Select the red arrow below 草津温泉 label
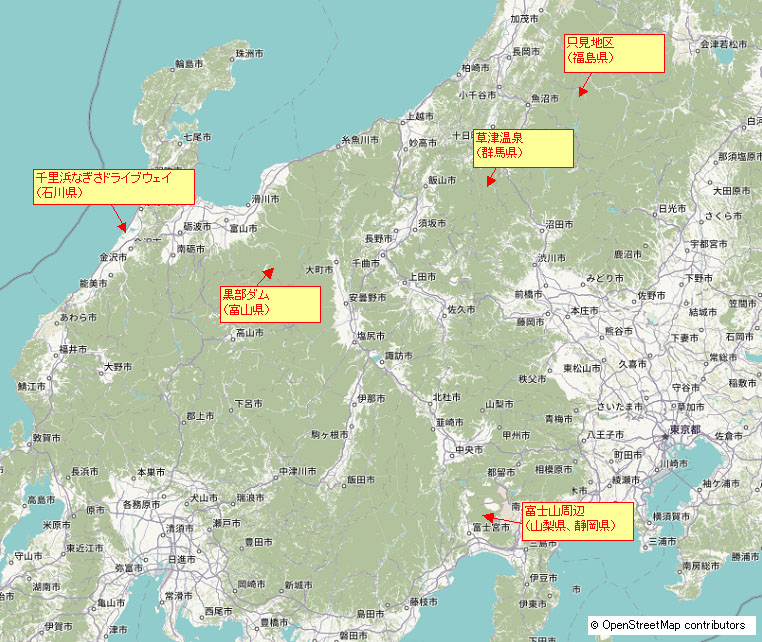This screenshot has width=762, height=642. point(490,180)
